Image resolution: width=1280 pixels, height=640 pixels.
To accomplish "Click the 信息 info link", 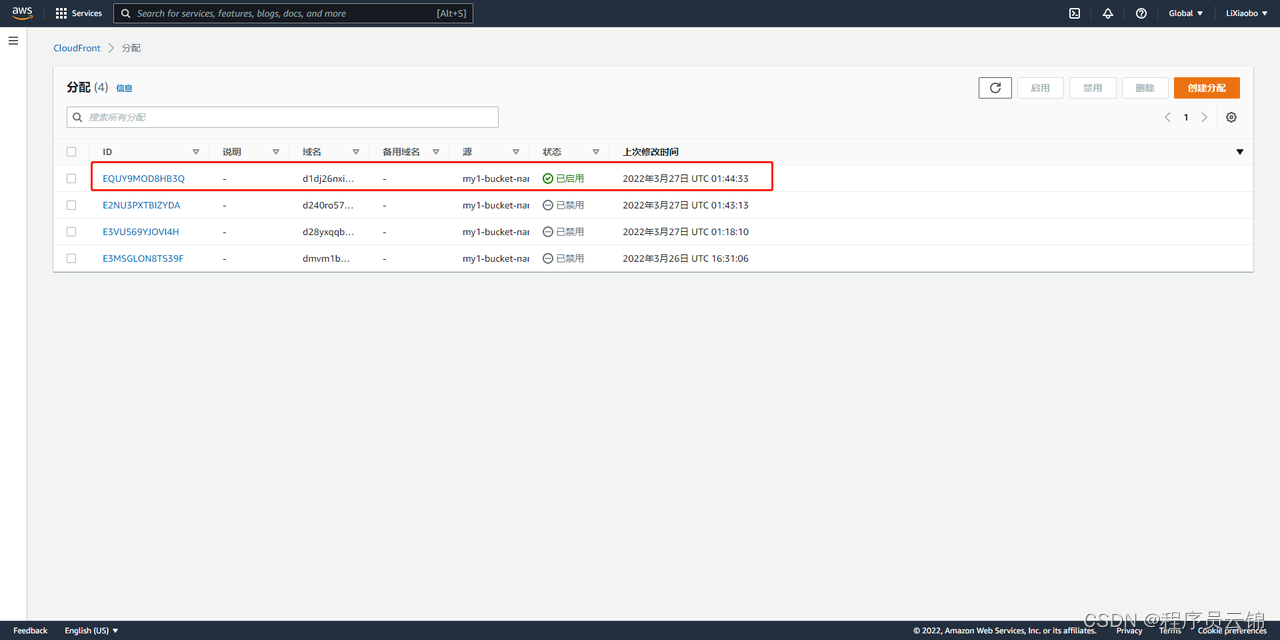I will [x=124, y=88].
